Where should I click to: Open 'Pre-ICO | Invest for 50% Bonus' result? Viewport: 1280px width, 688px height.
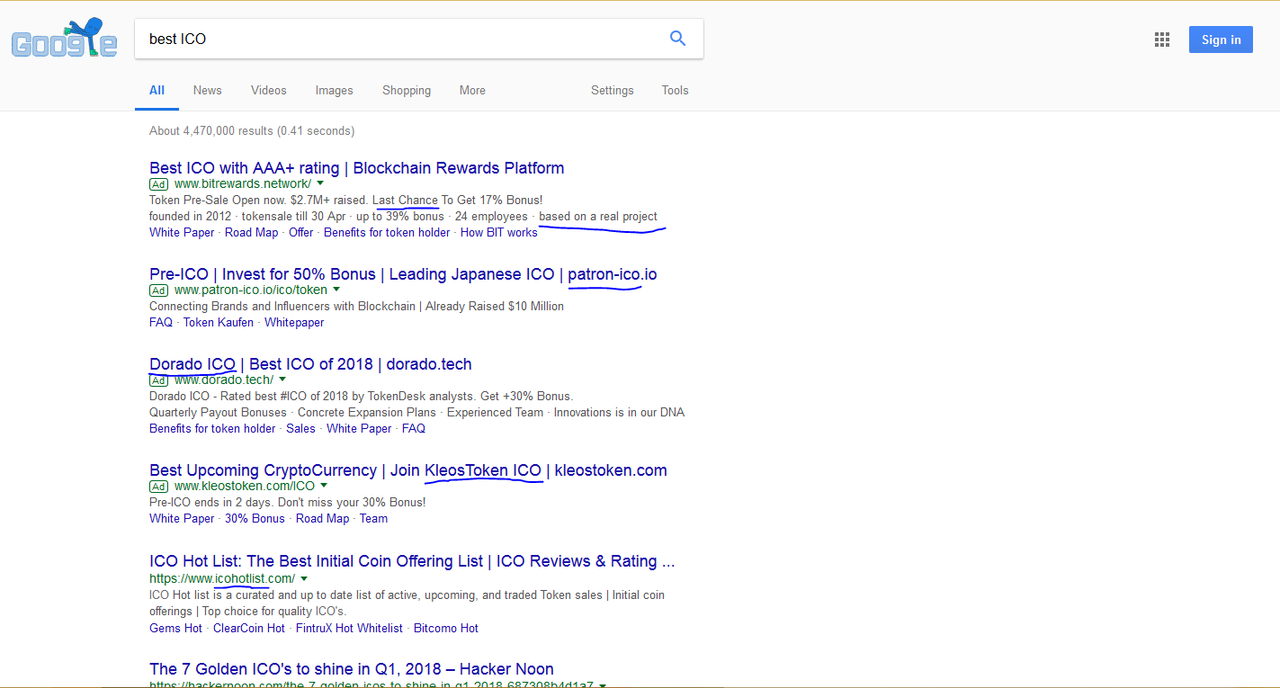click(403, 274)
